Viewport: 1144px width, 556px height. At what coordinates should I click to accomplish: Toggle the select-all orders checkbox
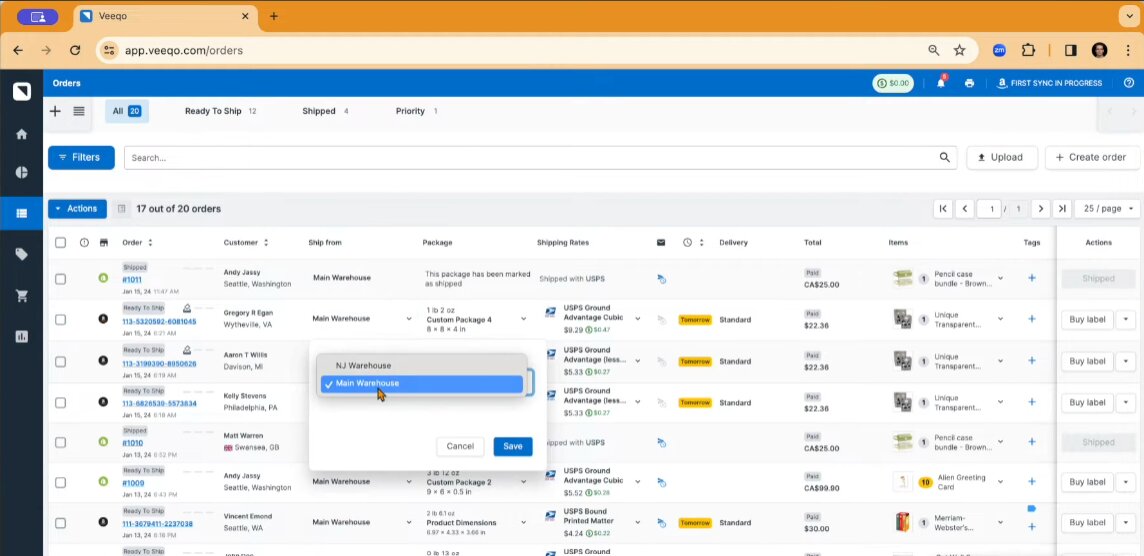[61, 243]
